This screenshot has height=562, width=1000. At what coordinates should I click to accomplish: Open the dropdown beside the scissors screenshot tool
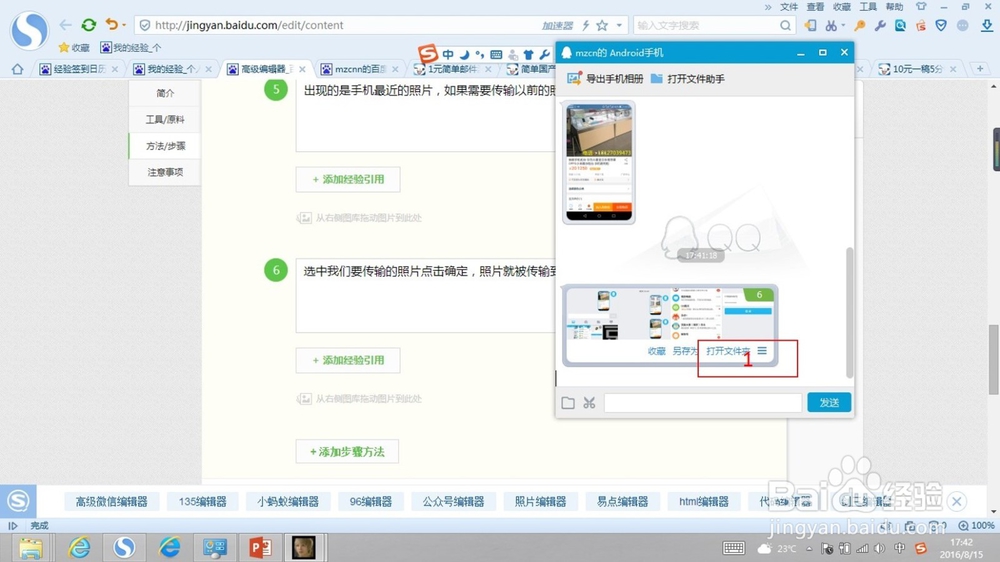[843, 25]
